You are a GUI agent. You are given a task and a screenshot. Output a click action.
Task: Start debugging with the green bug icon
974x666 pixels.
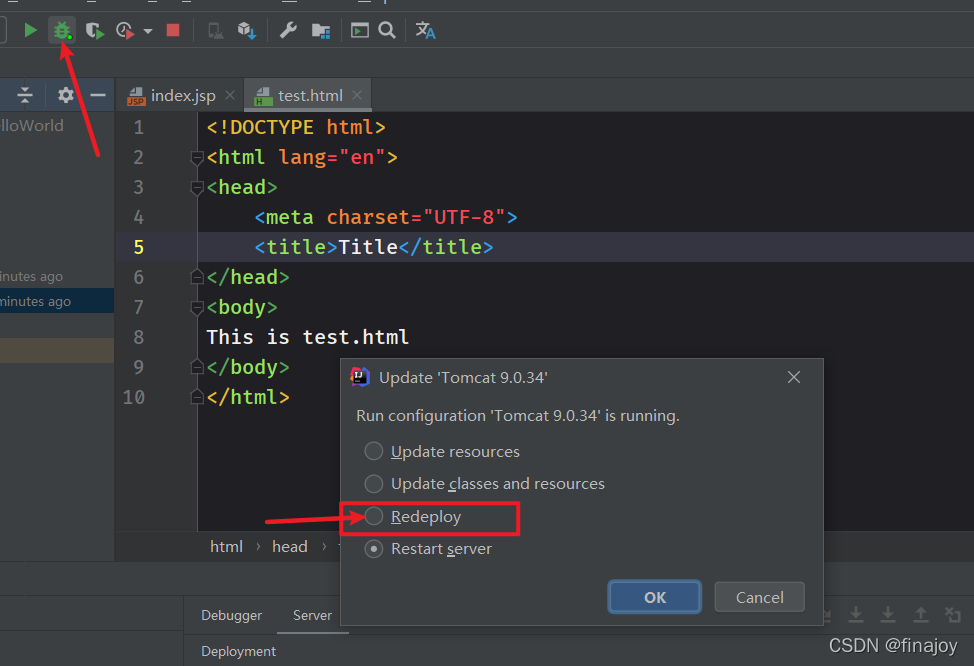pyautogui.click(x=62, y=30)
